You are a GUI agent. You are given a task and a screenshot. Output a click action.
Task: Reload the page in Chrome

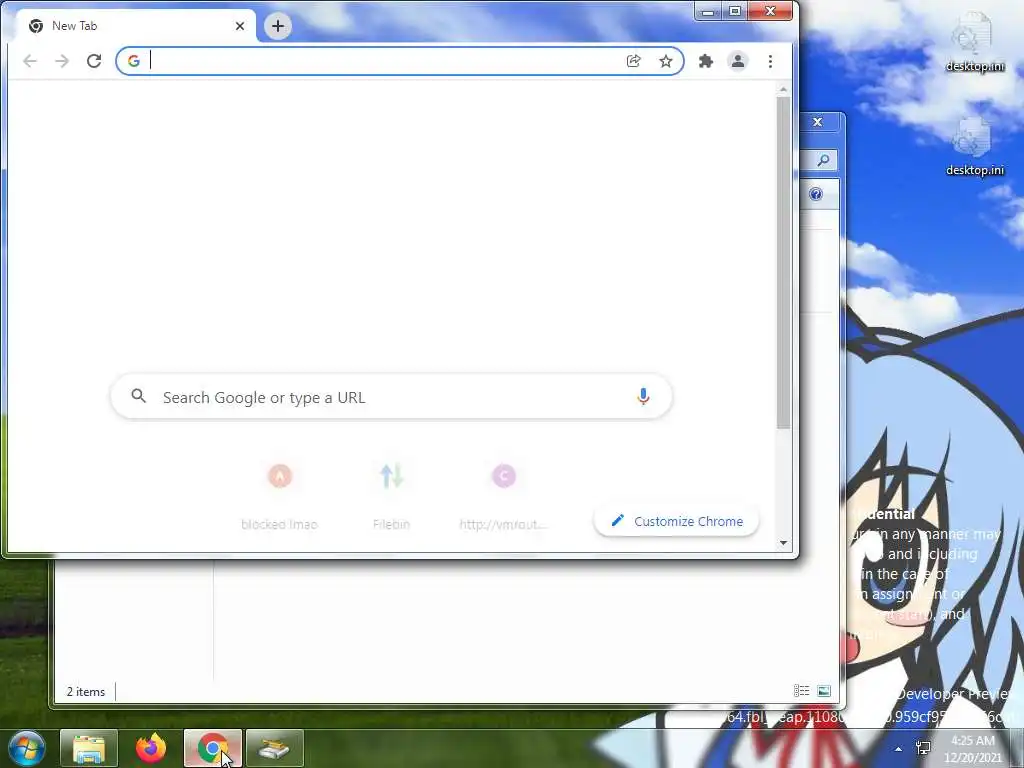[94, 61]
